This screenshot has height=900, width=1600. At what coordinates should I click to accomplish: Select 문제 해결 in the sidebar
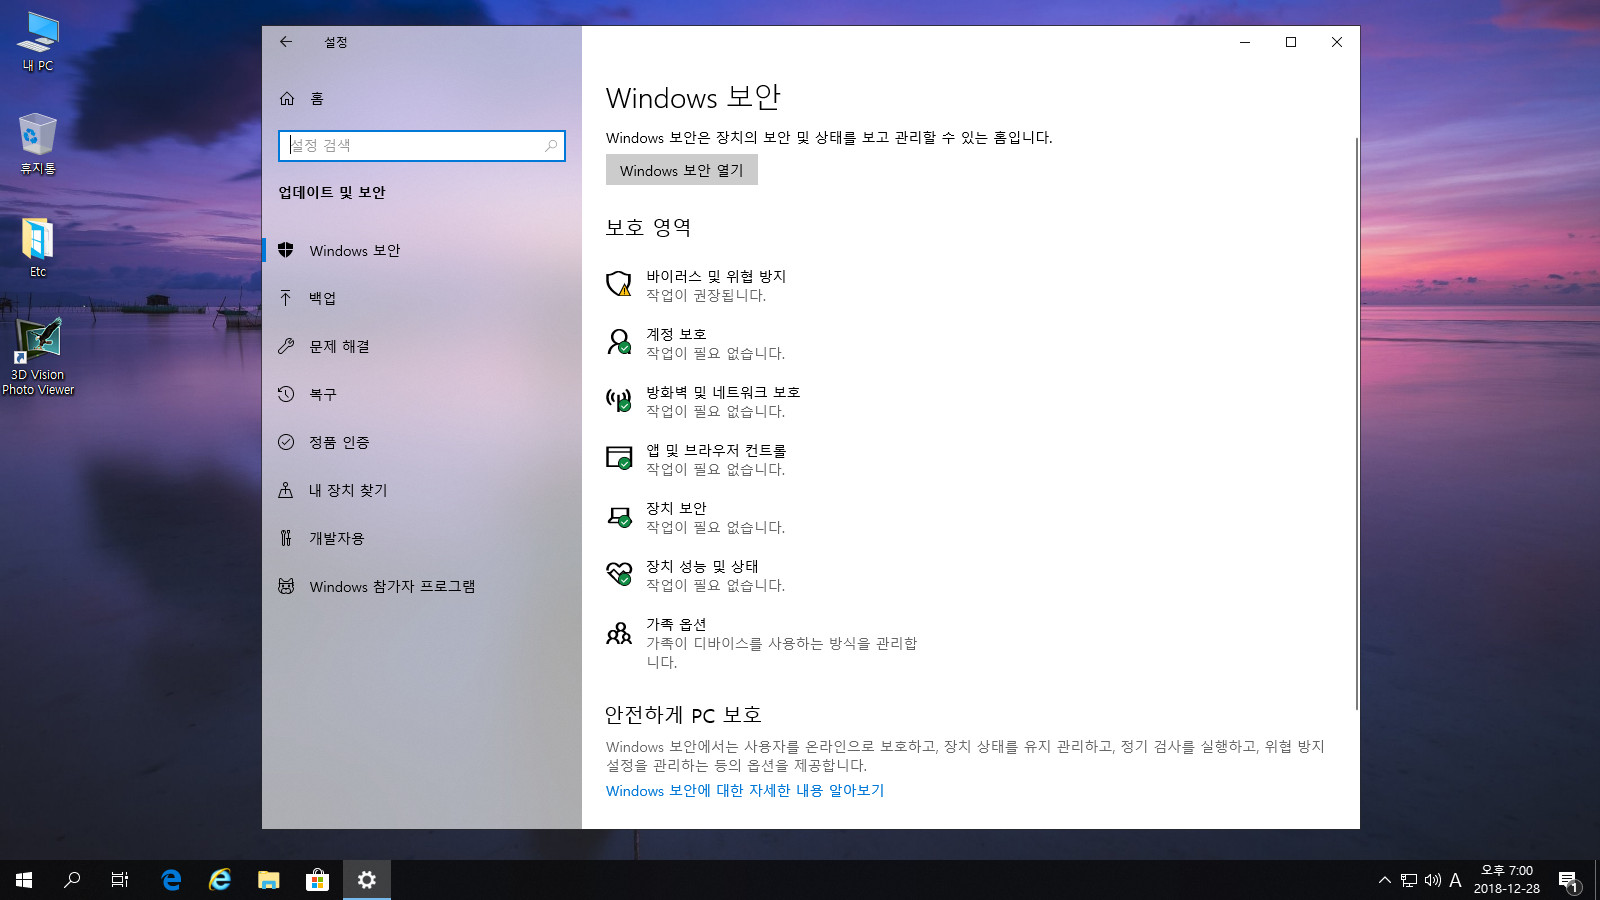coord(422,346)
